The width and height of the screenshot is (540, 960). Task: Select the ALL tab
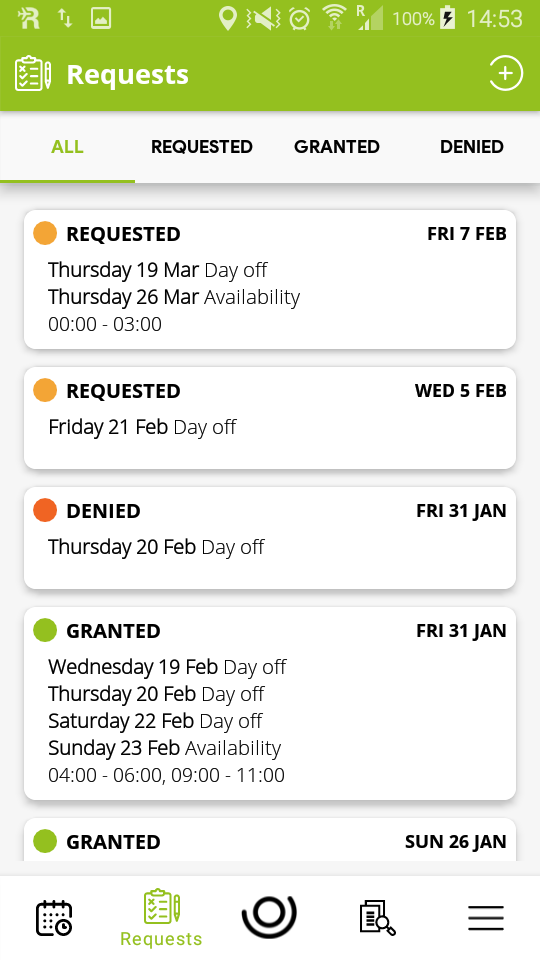pos(67,147)
